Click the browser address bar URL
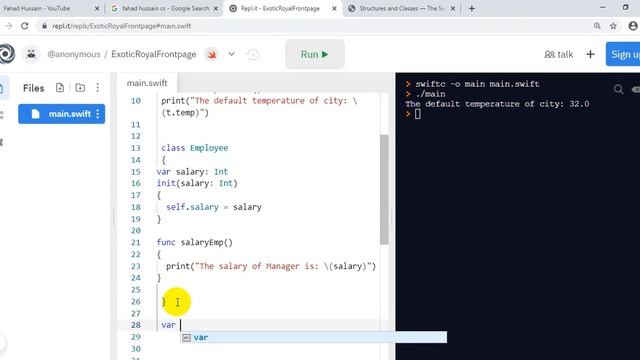Viewport: 640px width, 360px height. pyautogui.click(x=121, y=26)
